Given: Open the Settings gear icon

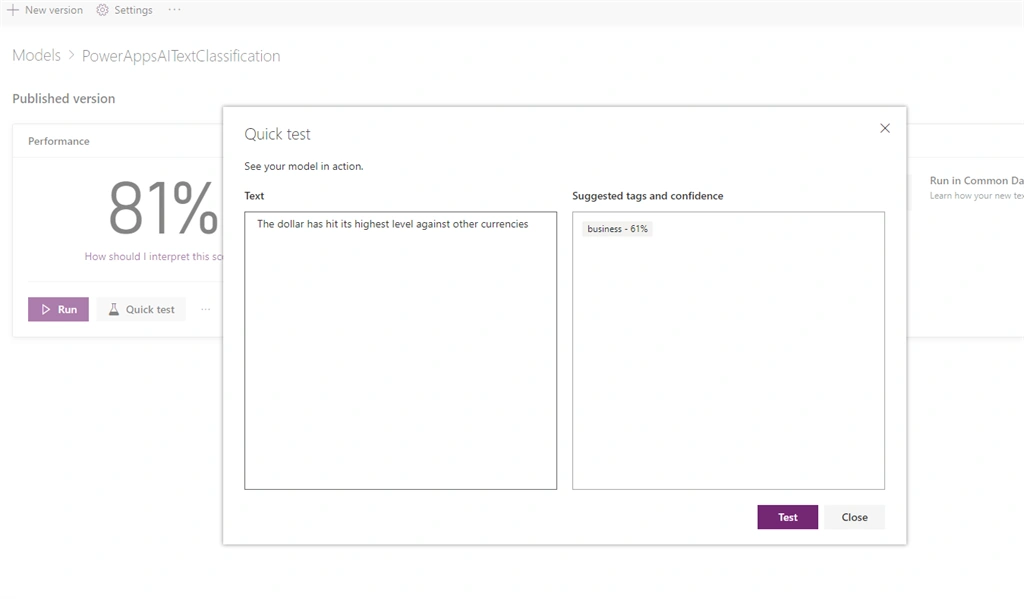Looking at the screenshot, I should [x=102, y=10].
